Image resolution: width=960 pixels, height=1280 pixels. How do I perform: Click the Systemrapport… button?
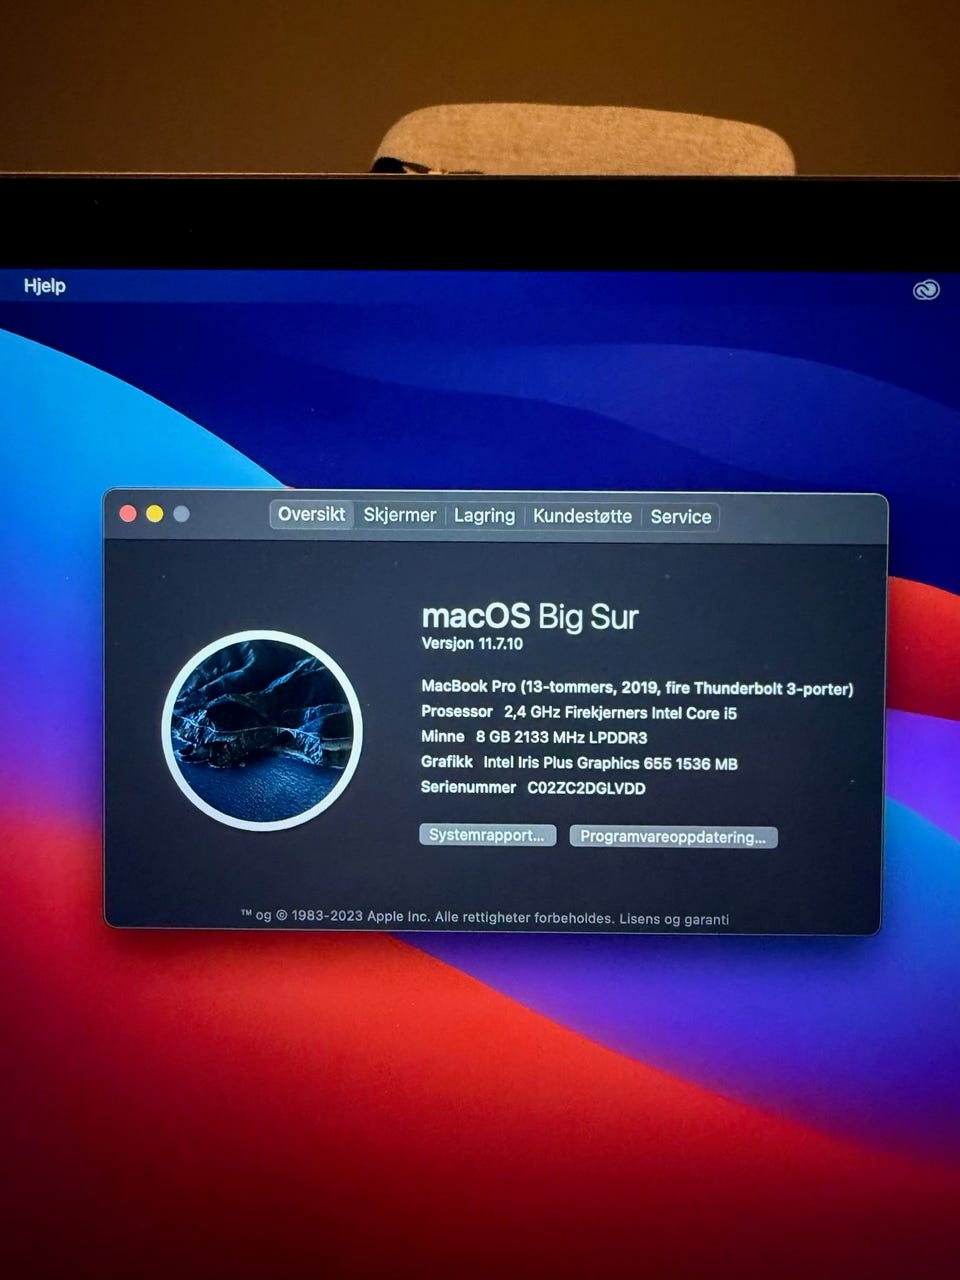pos(487,835)
